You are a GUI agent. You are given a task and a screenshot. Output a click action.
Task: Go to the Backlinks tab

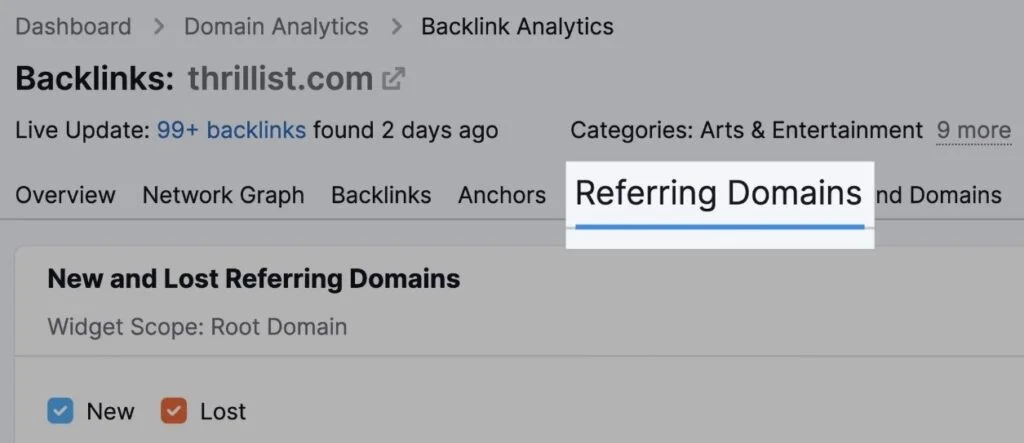click(381, 195)
